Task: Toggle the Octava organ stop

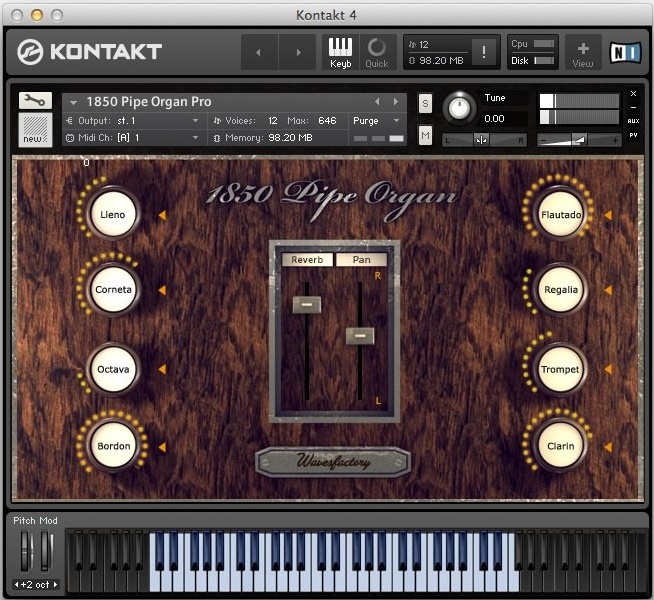Action: 113,369
